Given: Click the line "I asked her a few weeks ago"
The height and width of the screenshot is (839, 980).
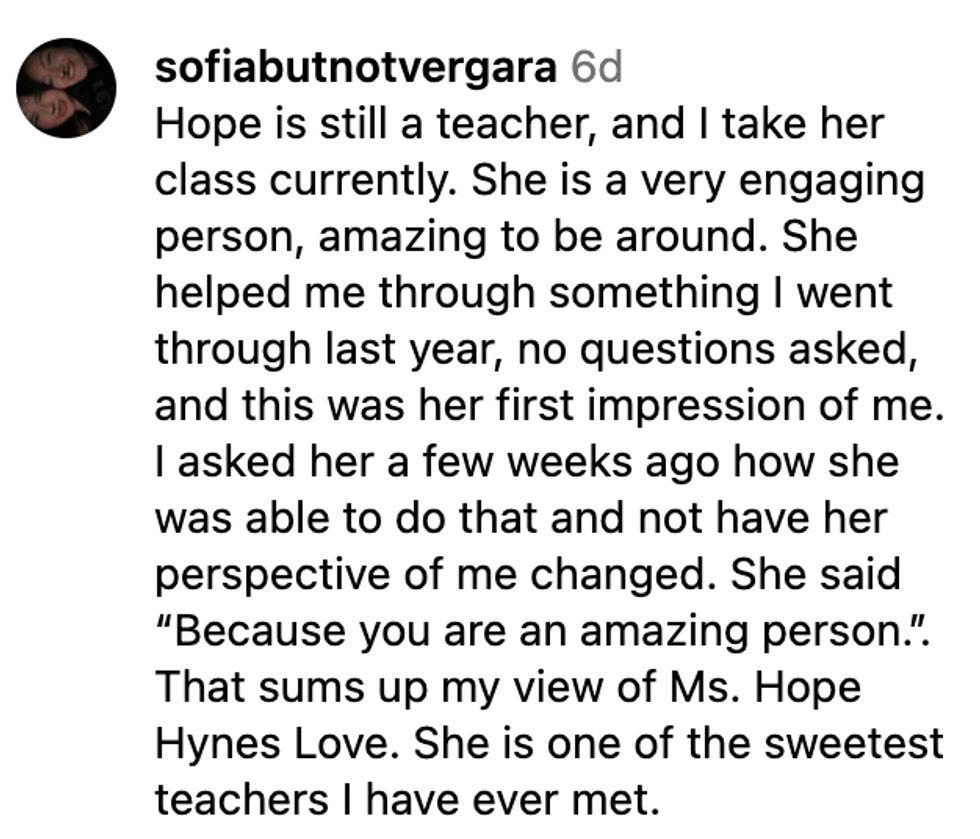Looking at the screenshot, I should (527, 462).
